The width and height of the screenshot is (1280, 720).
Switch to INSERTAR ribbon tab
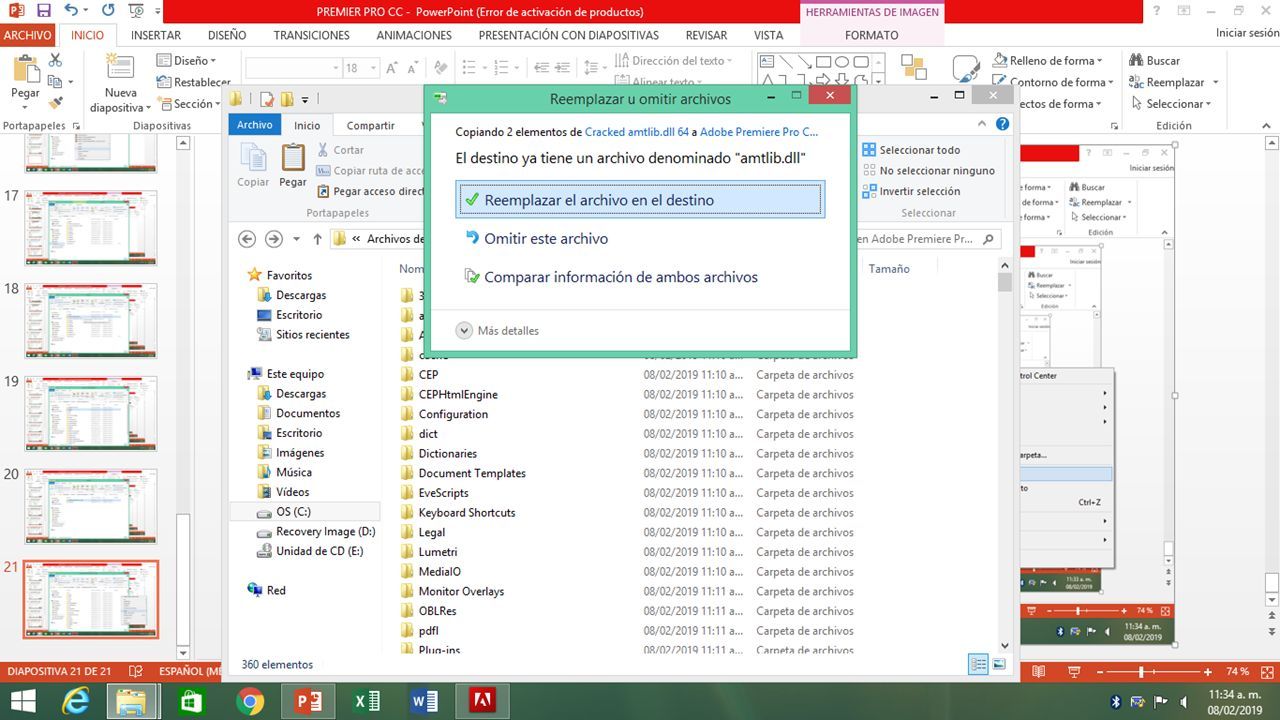(x=156, y=35)
